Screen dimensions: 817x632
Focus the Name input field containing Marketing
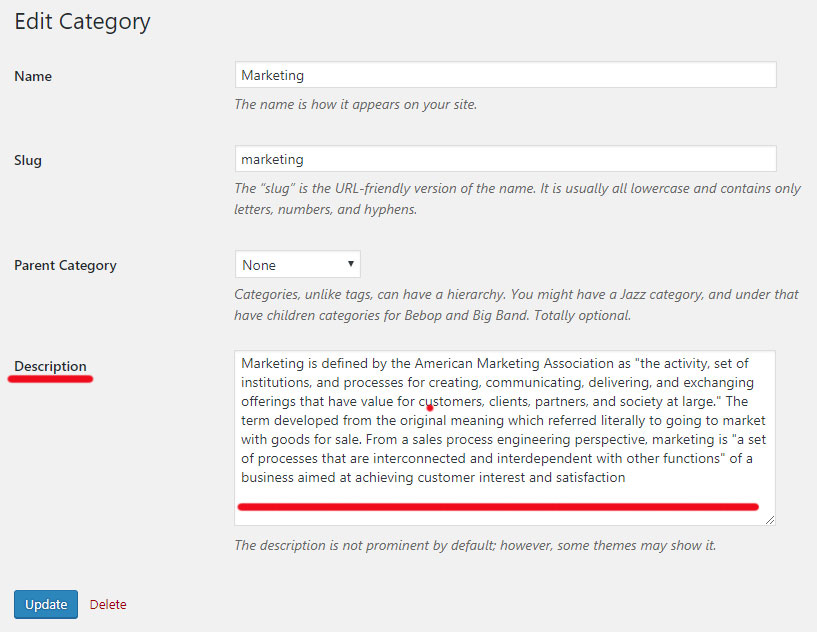point(505,75)
